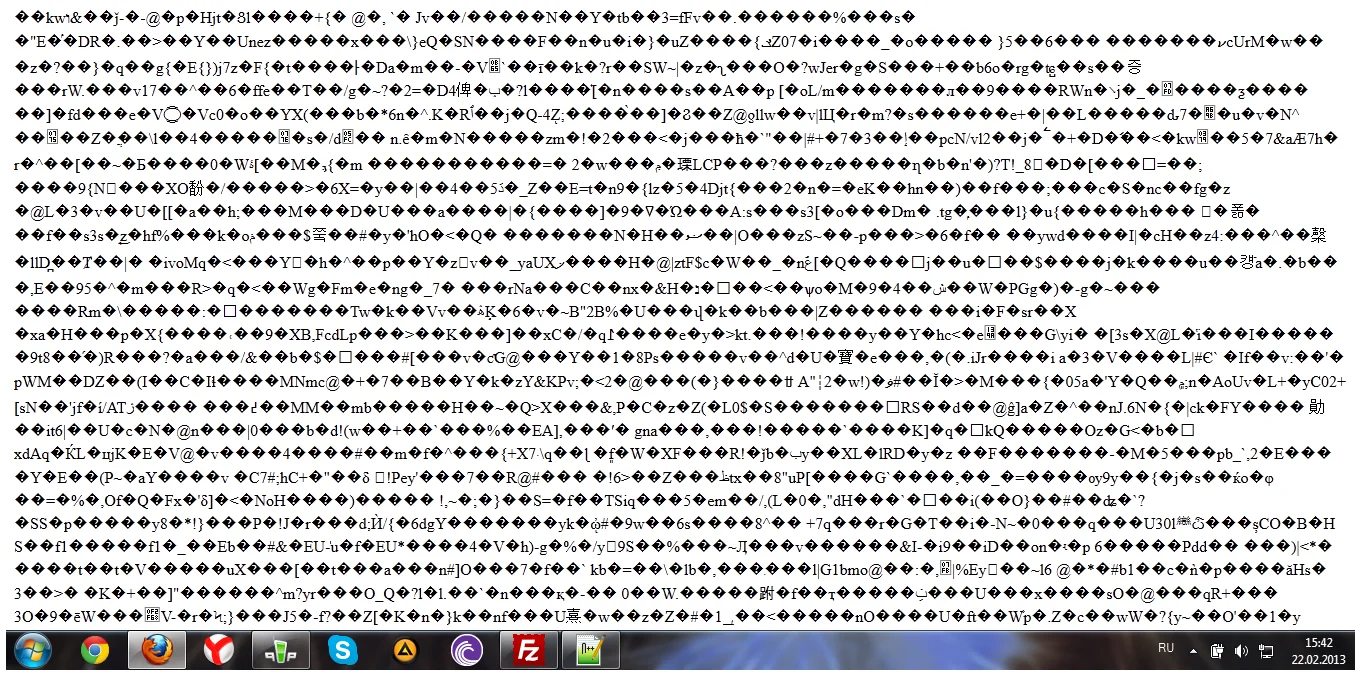This screenshot has height=673, width=1355.
Task: Switch to the active Firefox window
Action: click(156, 652)
